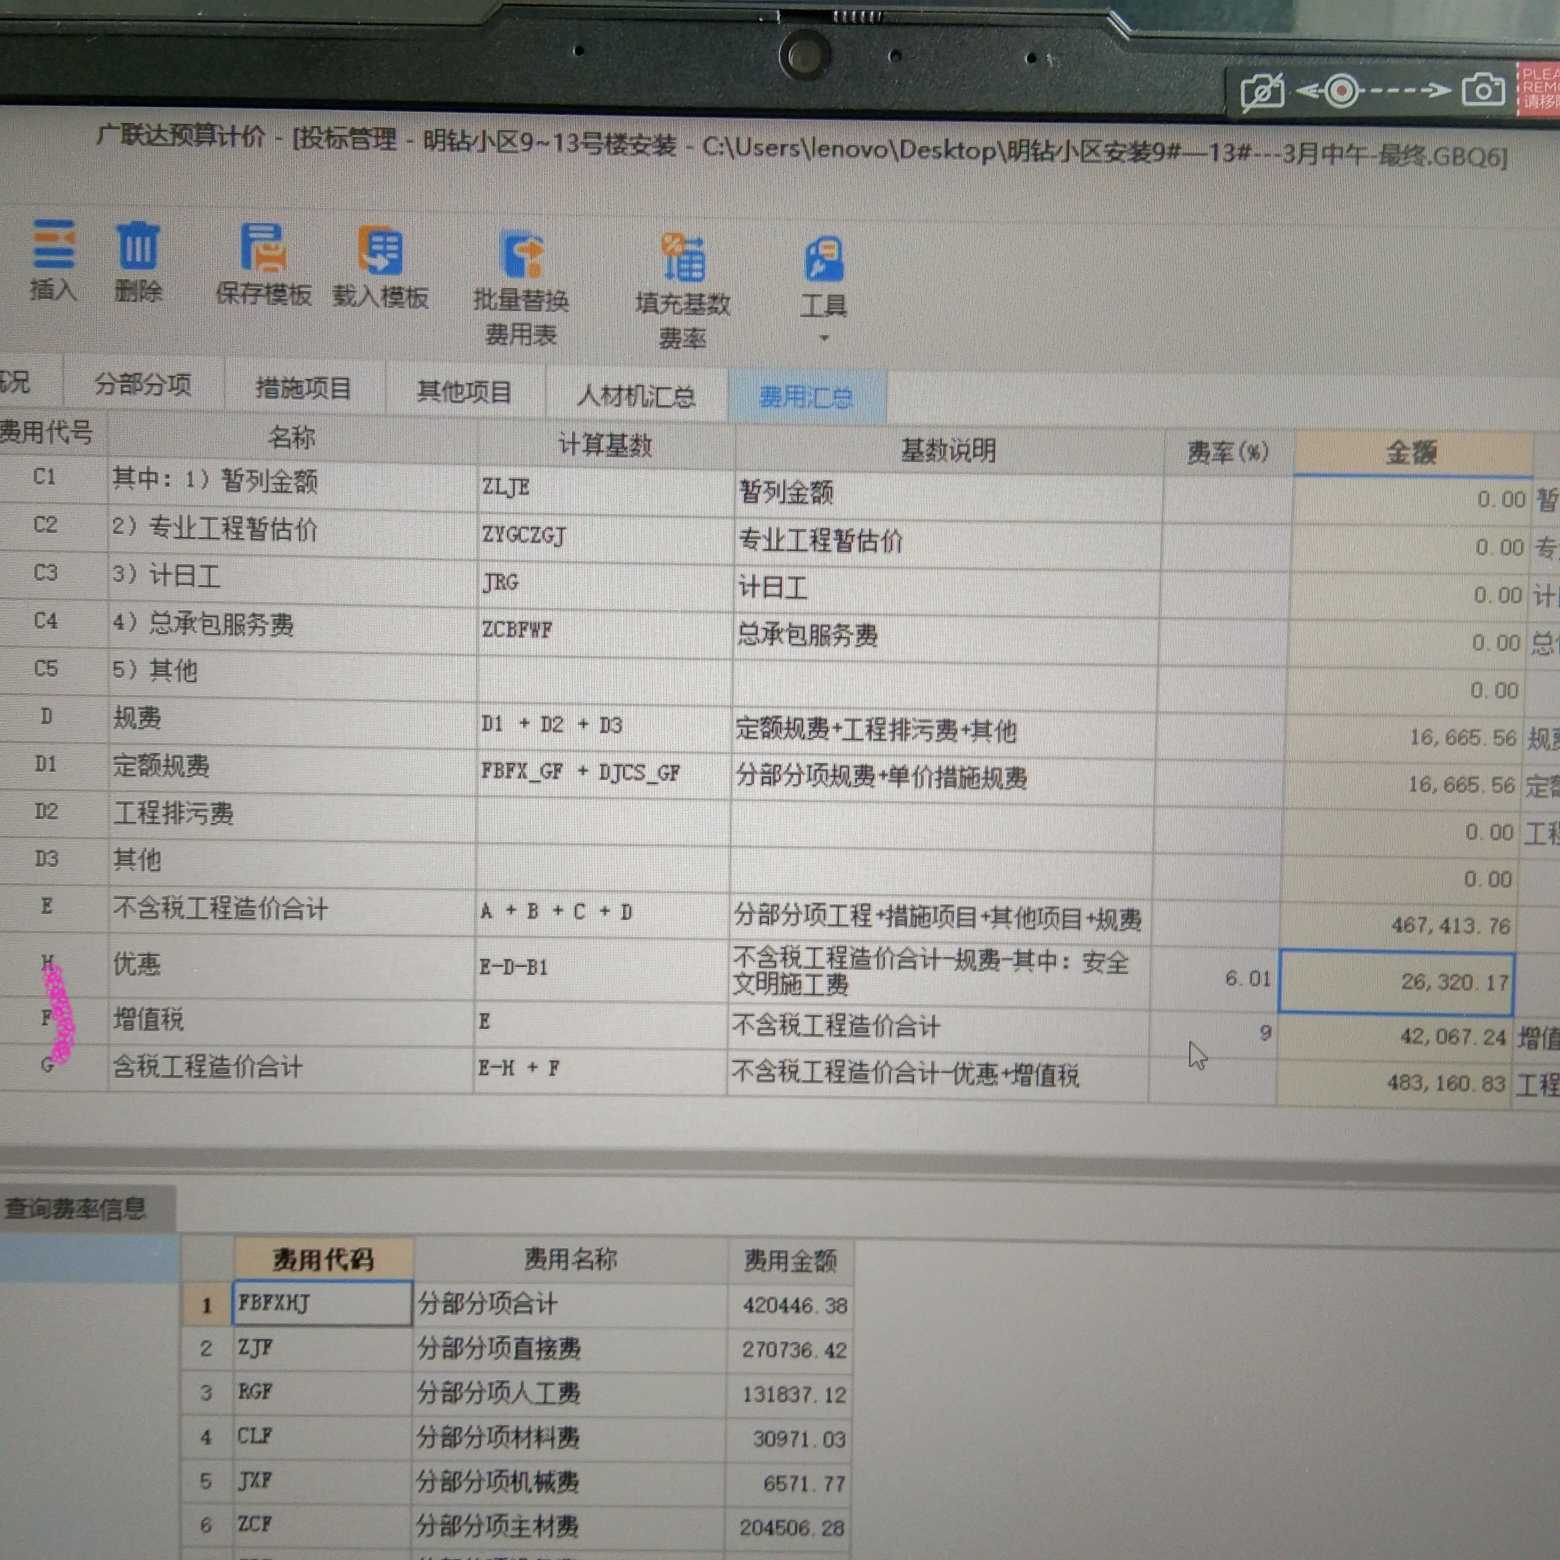This screenshot has height=1560, width=1560.
Task: Click the 204506.28 amount cell
Action: tap(790, 1527)
